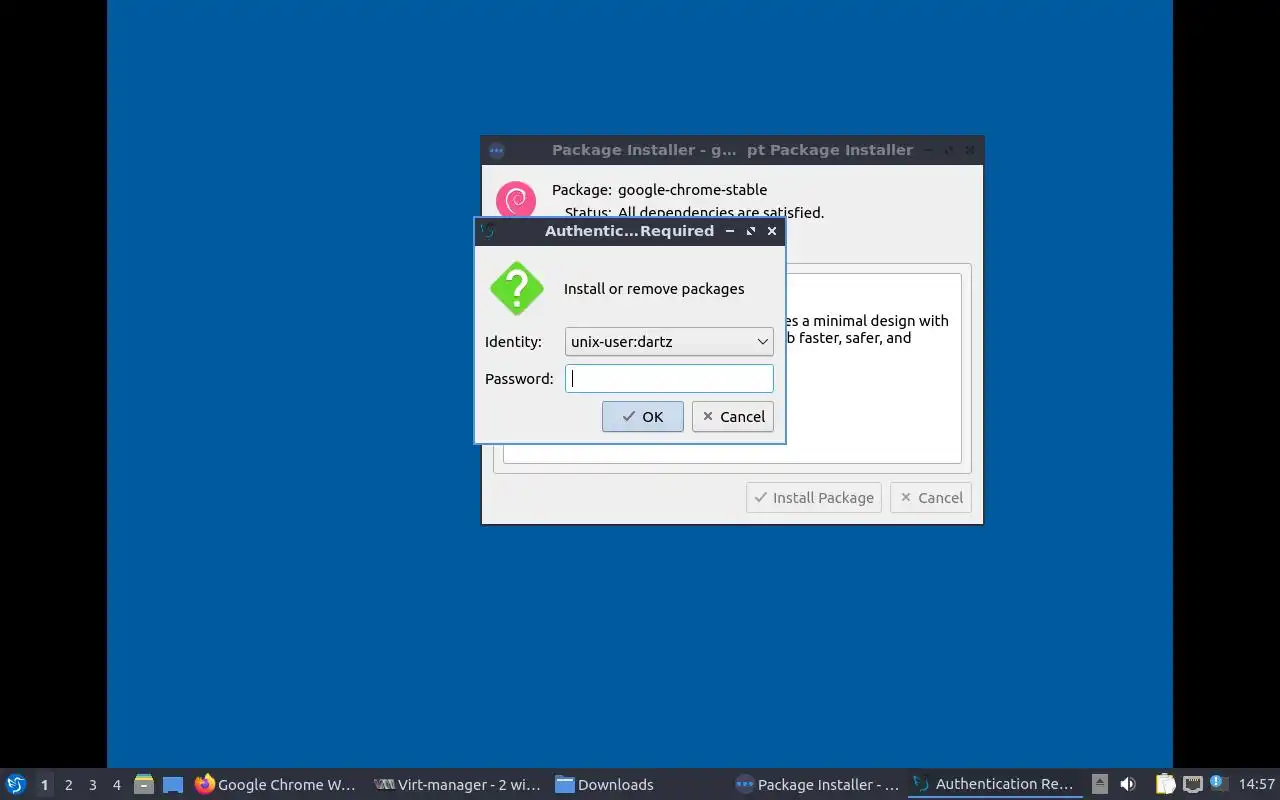1280x800 pixels.
Task: Click the green question mark icon
Action: pyautogui.click(x=516, y=288)
